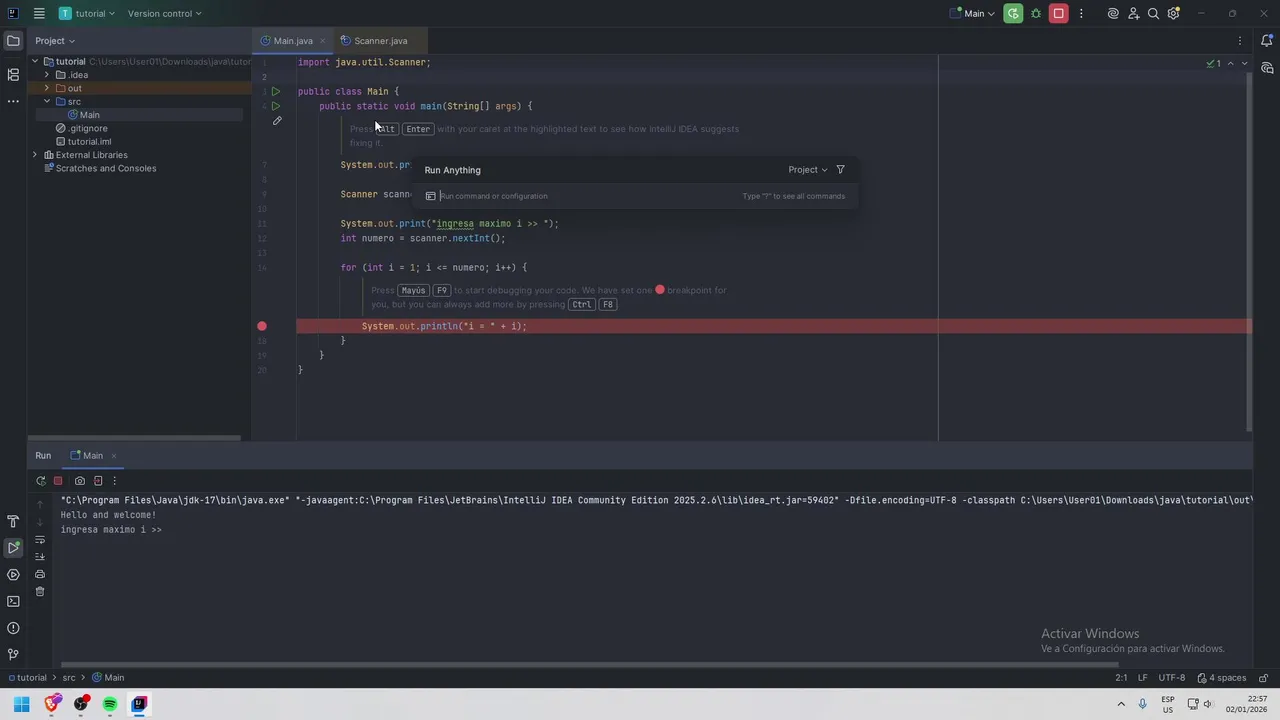Image resolution: width=1280 pixels, height=720 pixels.
Task: Open editor tabs options menu dots
Action: 1240,41
